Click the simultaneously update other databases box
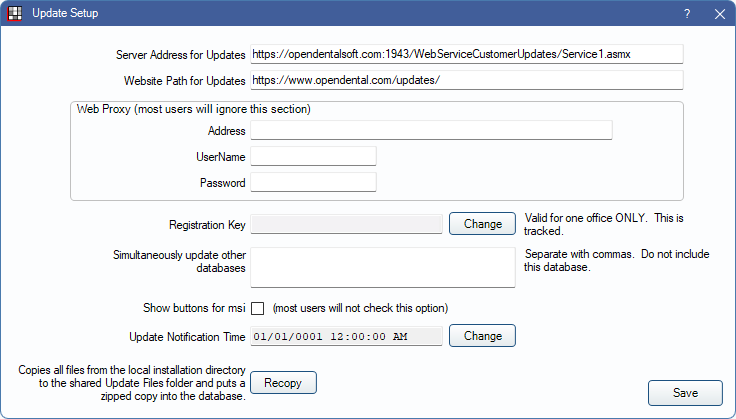Viewport: 736px width, 419px height. pos(382,267)
